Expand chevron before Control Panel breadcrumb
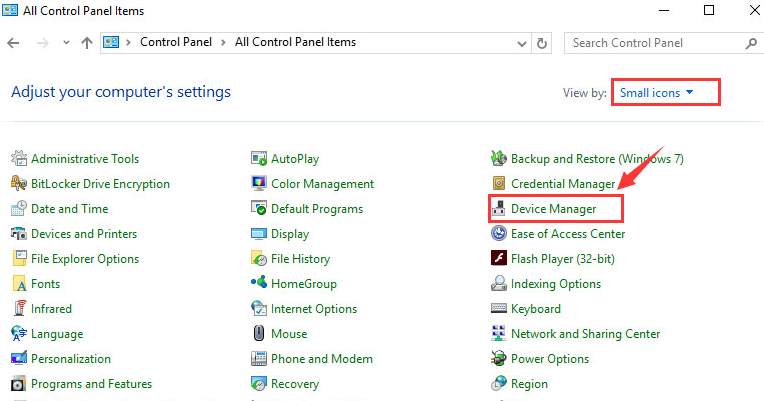This screenshot has height=401, width=764. click(x=128, y=42)
